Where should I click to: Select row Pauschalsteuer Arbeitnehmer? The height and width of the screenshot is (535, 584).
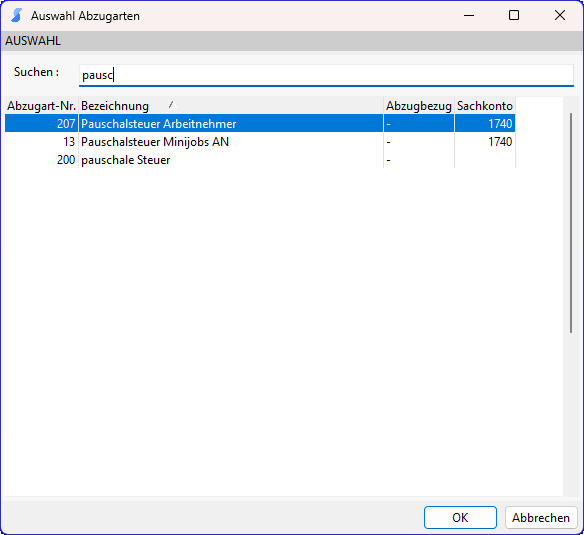pos(260,123)
